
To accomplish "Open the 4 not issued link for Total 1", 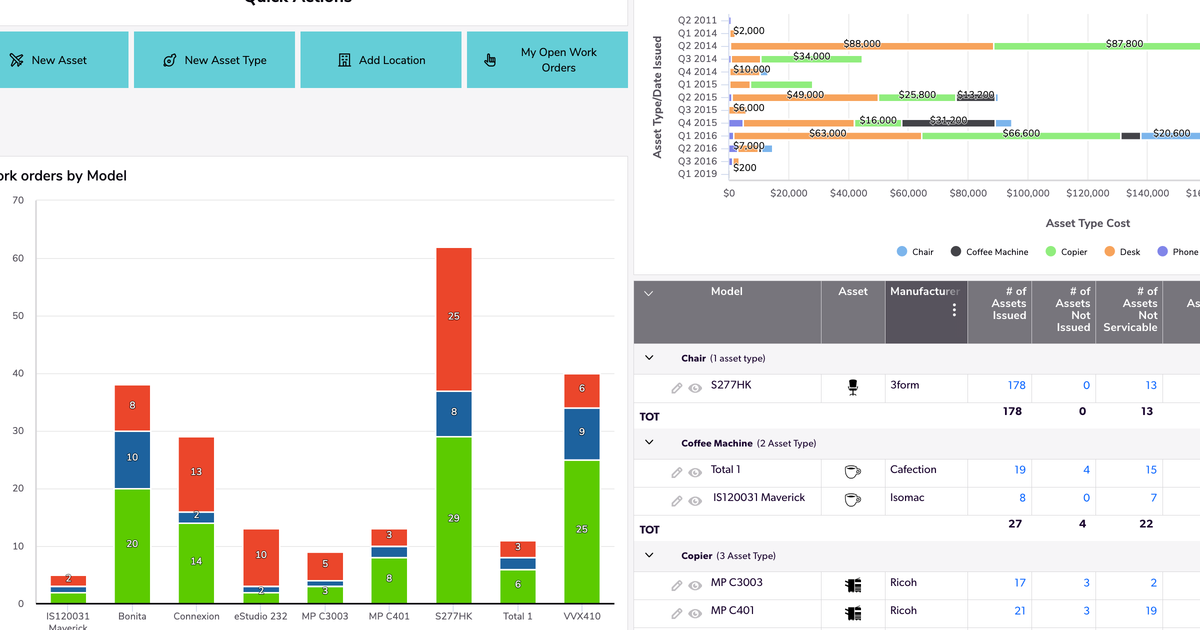I will [1087, 470].
